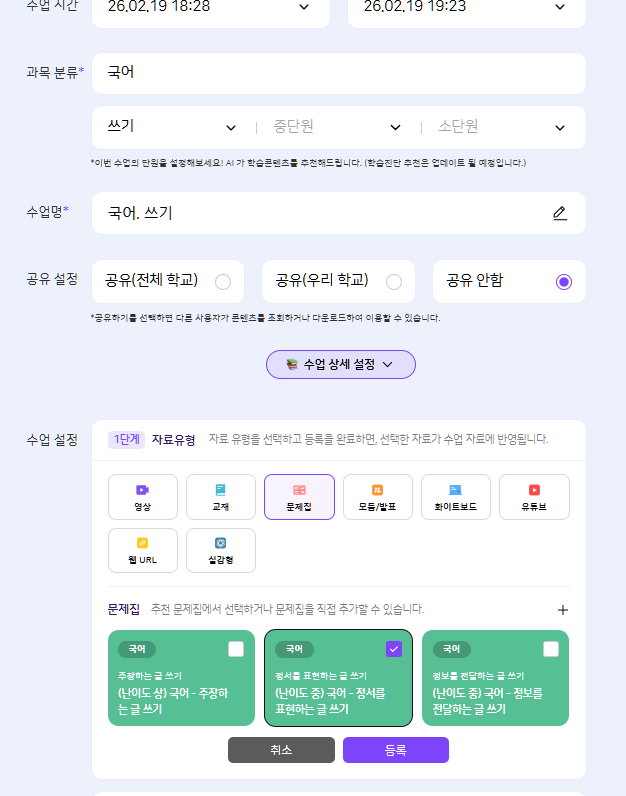Click the pencil edit icon for 수업명
Viewport: 626px width, 796px height.
[x=559, y=213]
